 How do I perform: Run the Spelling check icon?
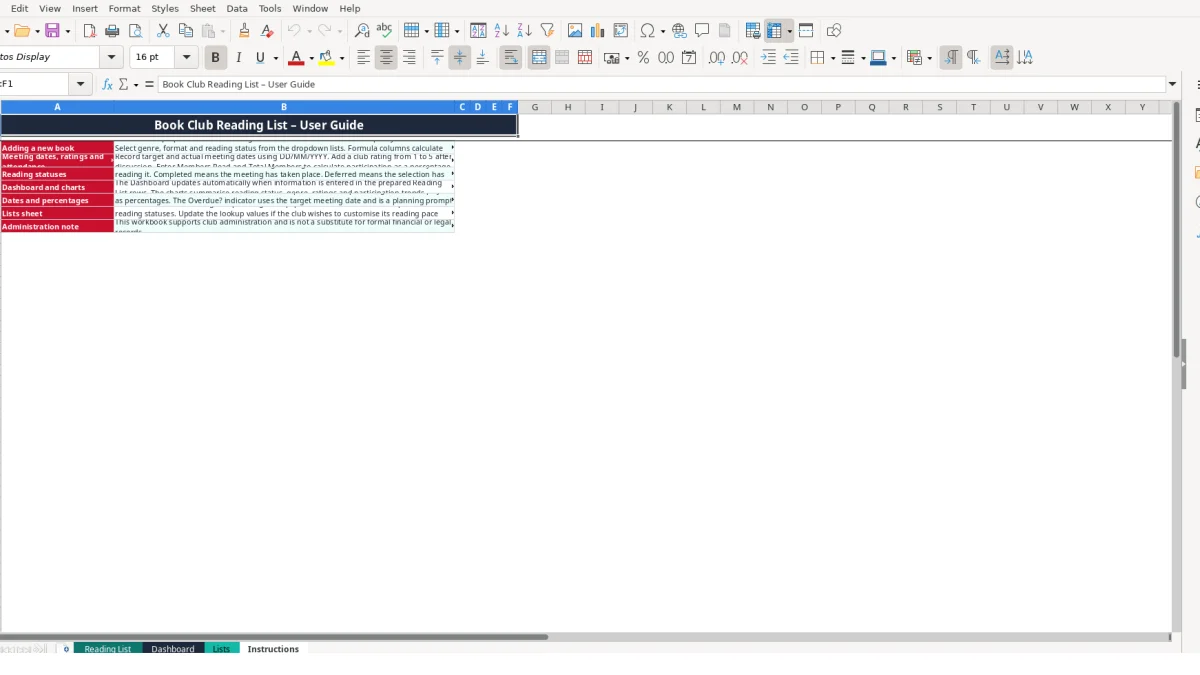coord(384,31)
